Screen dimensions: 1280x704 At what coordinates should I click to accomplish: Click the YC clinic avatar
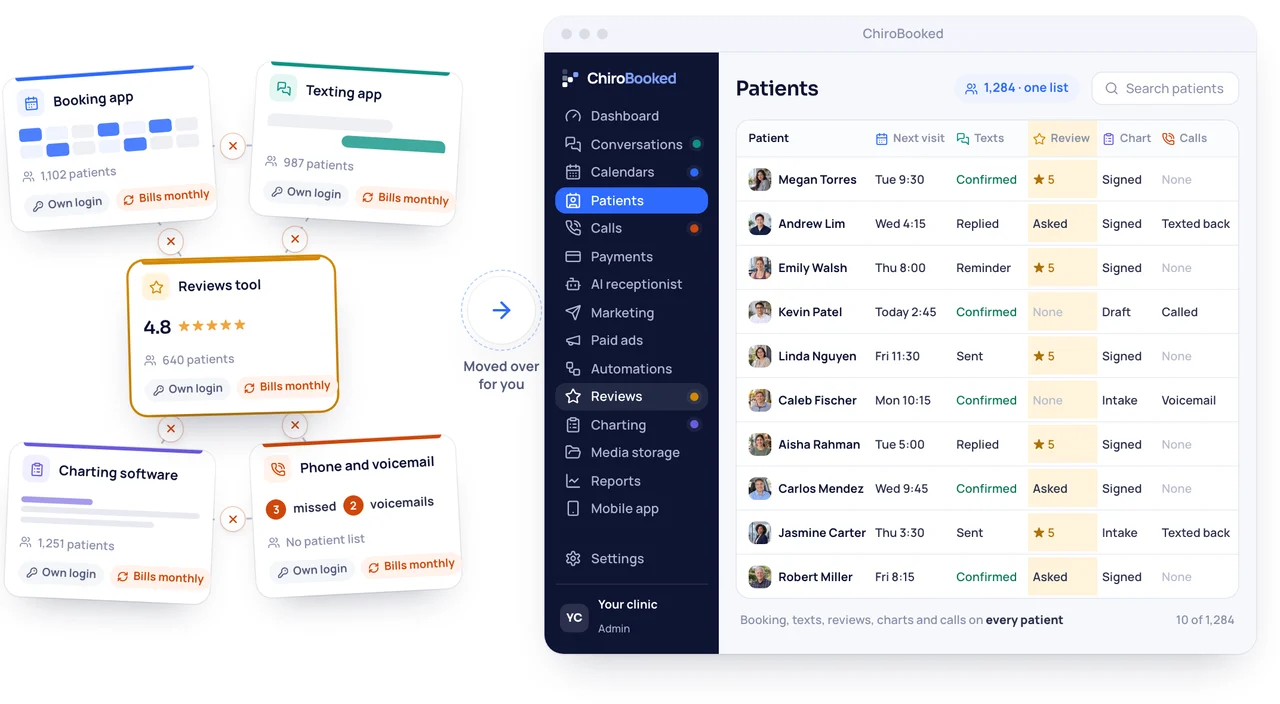pyautogui.click(x=574, y=617)
